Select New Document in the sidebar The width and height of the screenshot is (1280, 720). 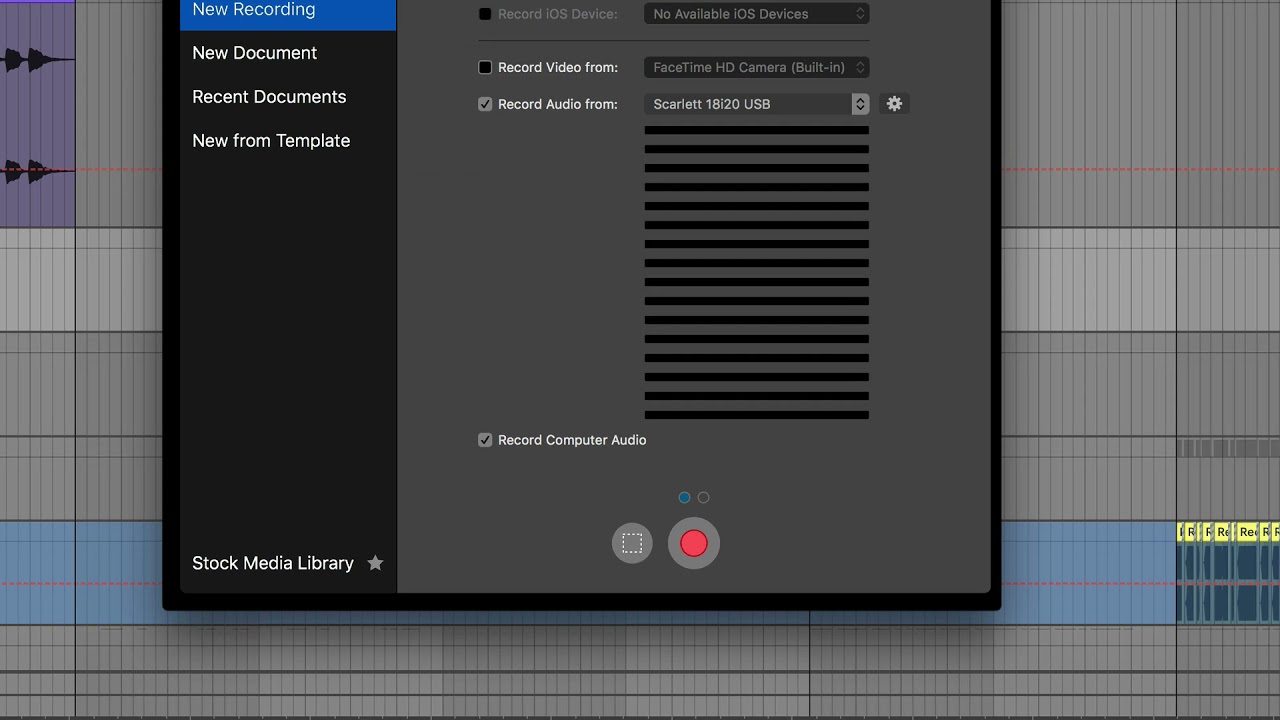point(254,53)
